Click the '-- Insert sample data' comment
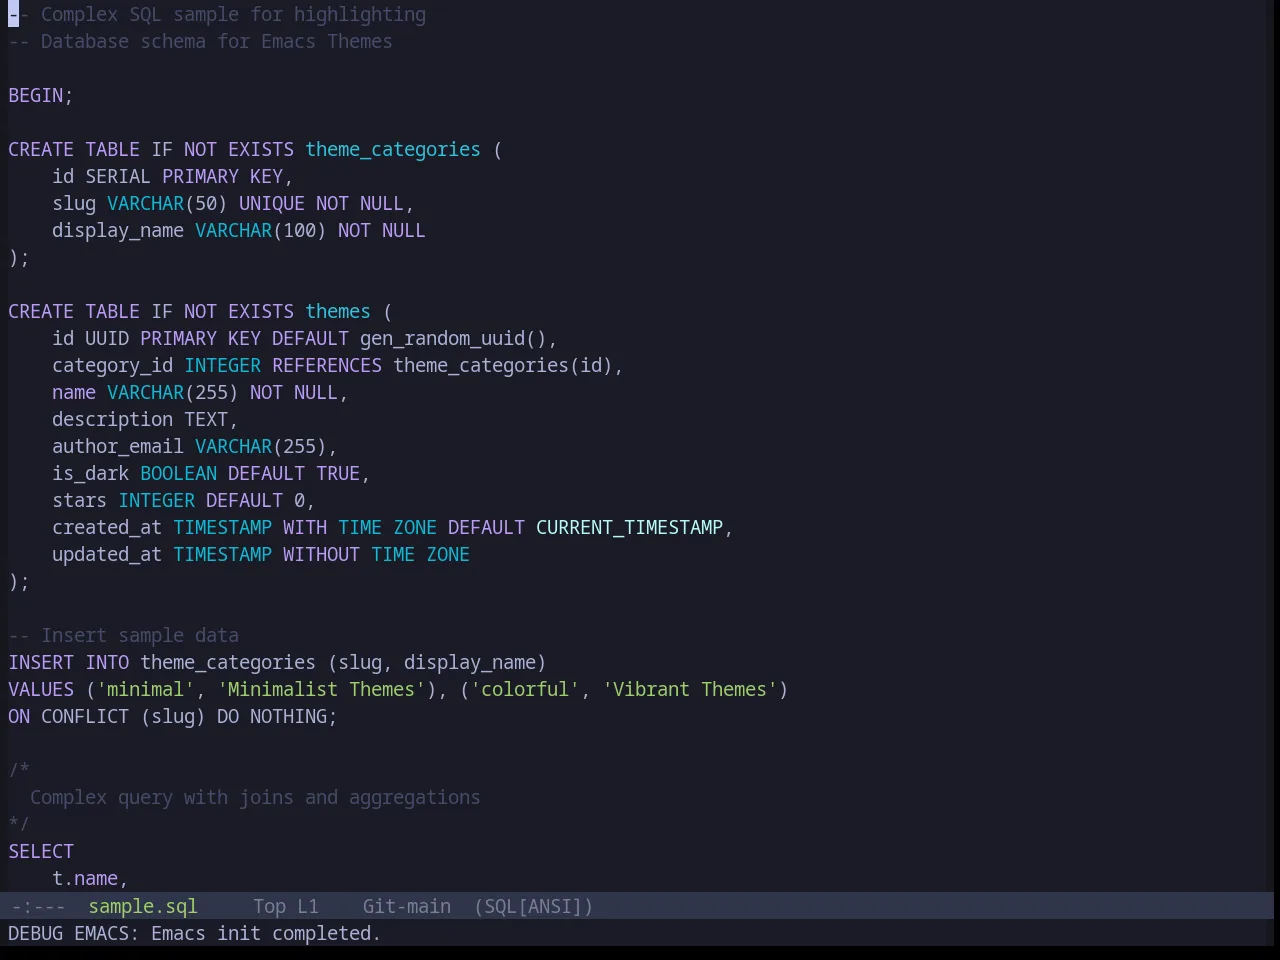The height and width of the screenshot is (960, 1280). tap(124, 635)
